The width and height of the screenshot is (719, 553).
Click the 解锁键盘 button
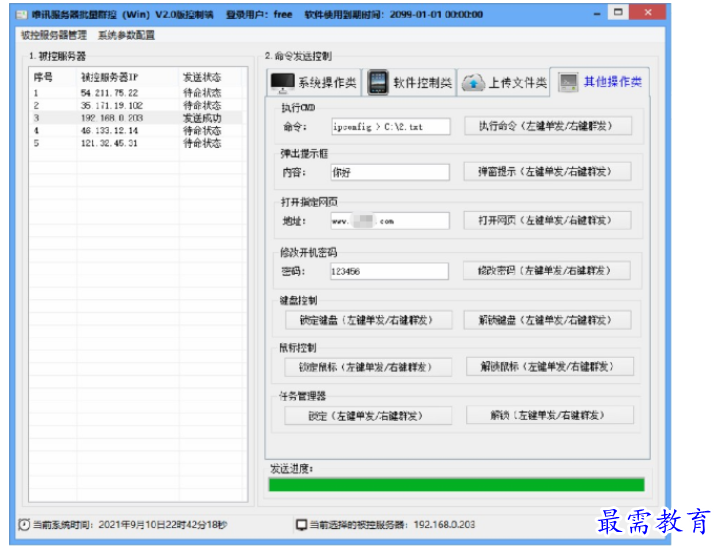548,320
